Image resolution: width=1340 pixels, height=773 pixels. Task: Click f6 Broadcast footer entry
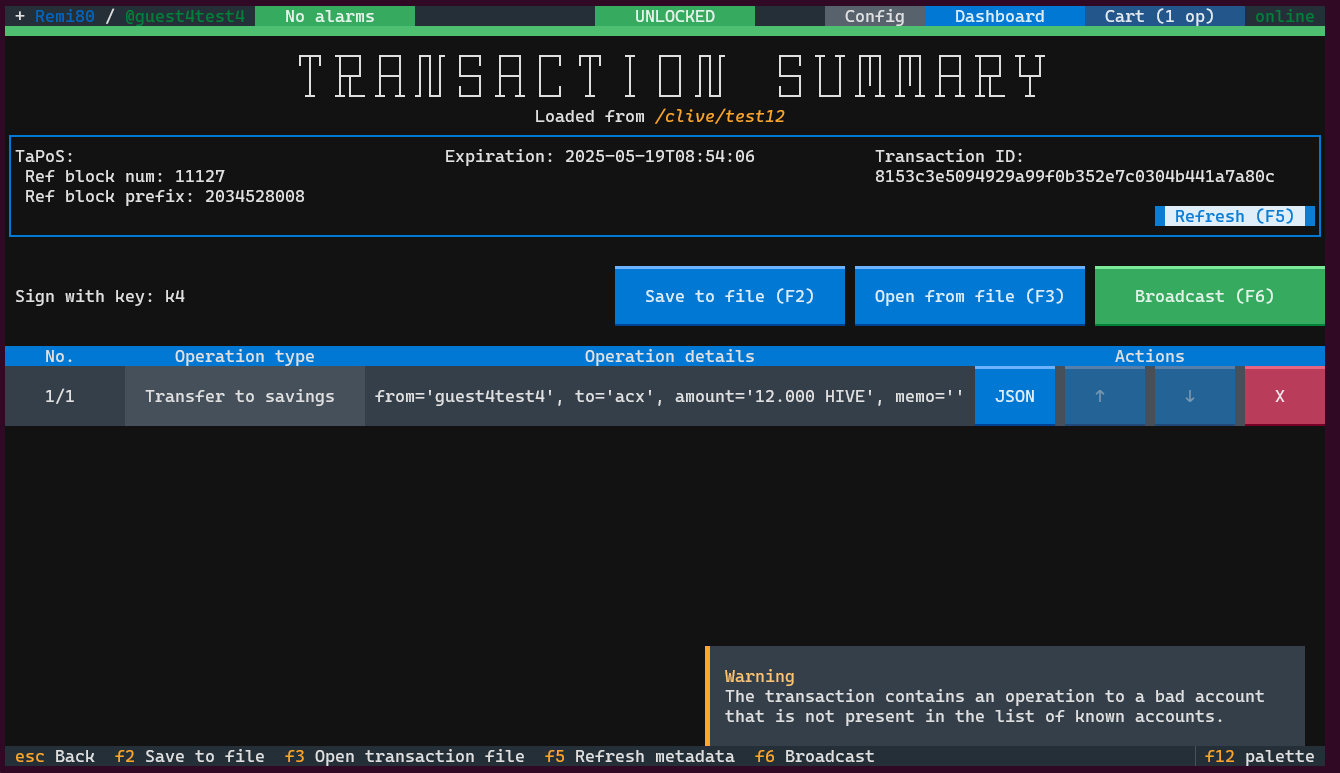click(815, 756)
